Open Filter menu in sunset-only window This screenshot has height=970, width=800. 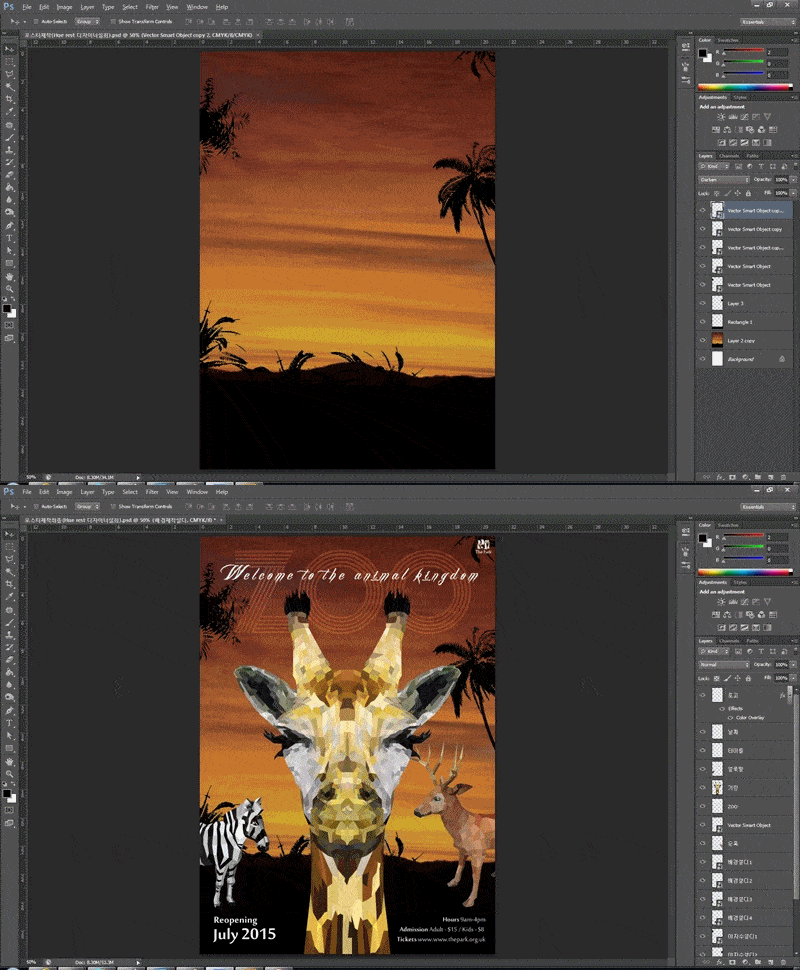click(152, 7)
